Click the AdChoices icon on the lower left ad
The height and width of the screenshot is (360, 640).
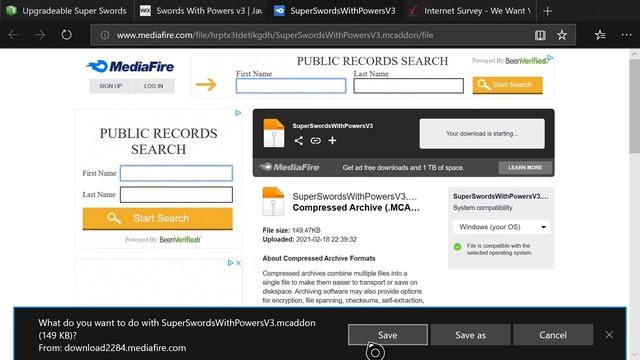click(230, 263)
